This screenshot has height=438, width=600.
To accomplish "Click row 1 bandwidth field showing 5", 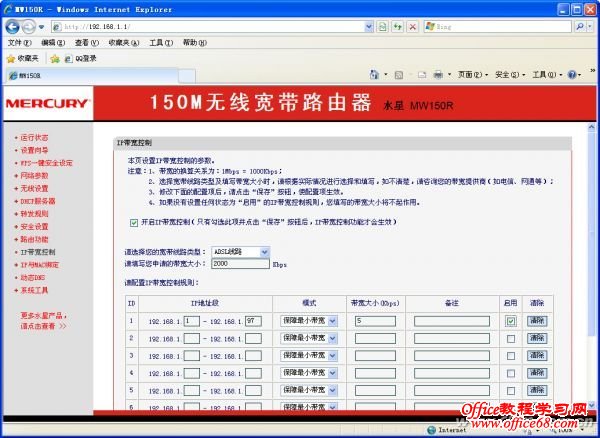I will [x=375, y=321].
